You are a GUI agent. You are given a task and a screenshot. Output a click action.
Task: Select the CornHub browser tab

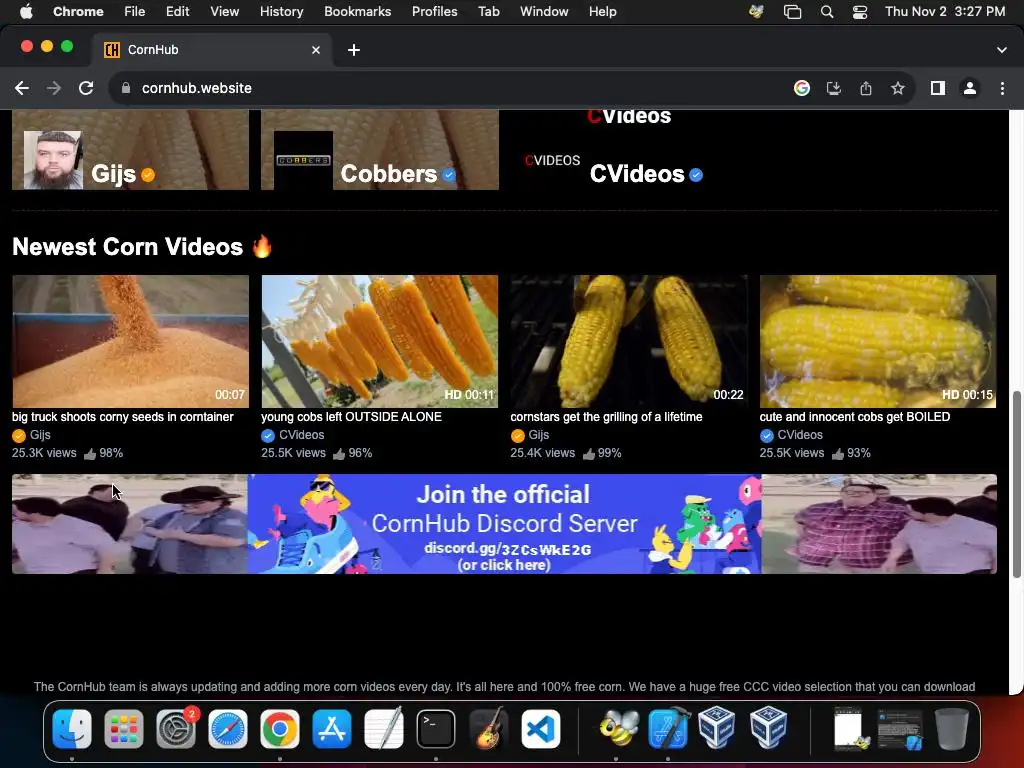tap(212, 50)
